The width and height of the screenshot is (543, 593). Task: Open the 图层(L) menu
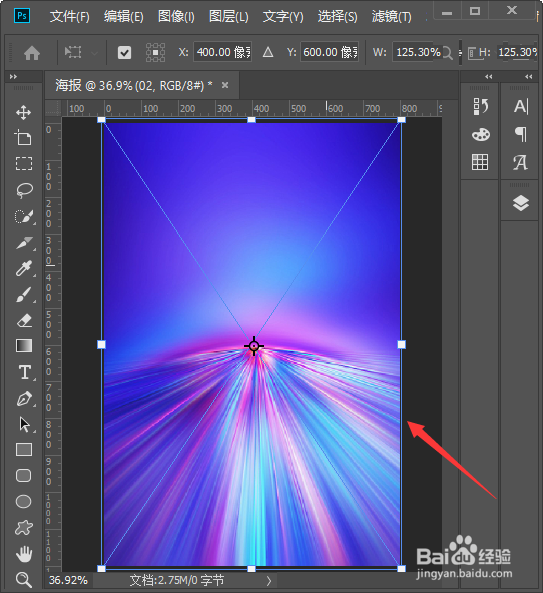pyautogui.click(x=229, y=17)
